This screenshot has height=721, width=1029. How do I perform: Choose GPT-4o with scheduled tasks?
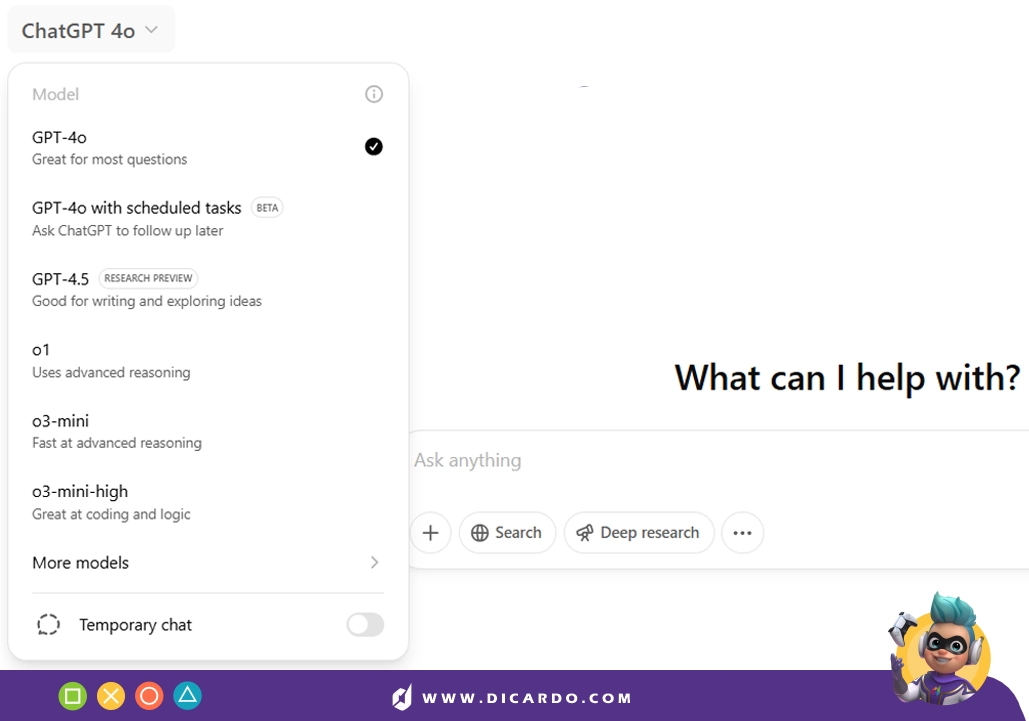click(x=208, y=218)
